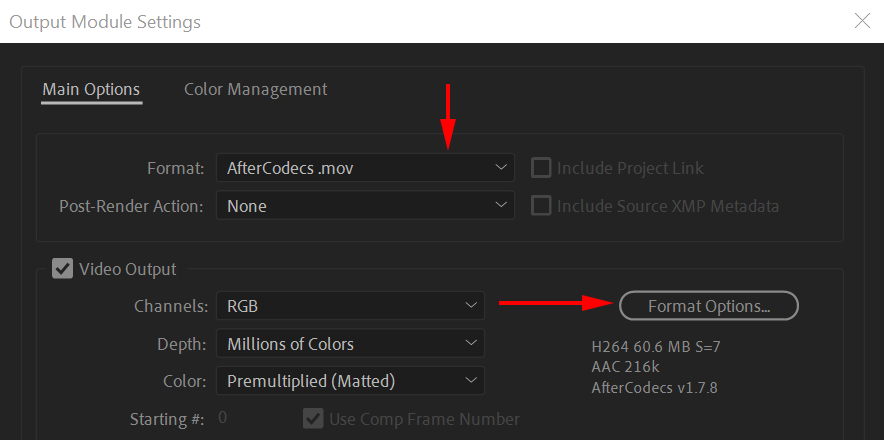Viewport: 884px width, 440px height.
Task: Enable Include Source XMP Metadata
Action: coord(541,206)
